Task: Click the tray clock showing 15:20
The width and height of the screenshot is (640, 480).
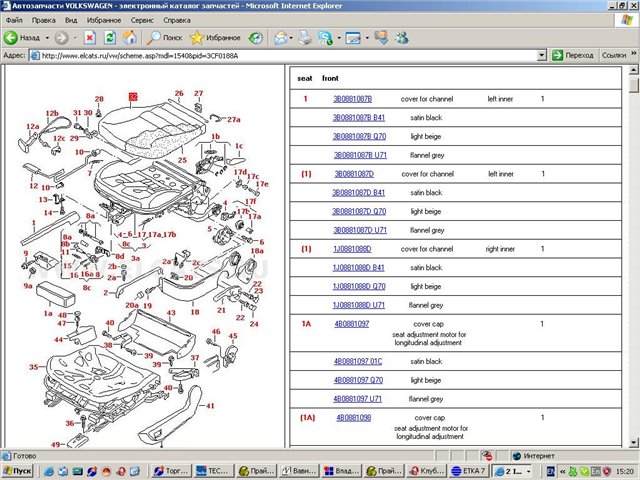Action: click(x=624, y=471)
